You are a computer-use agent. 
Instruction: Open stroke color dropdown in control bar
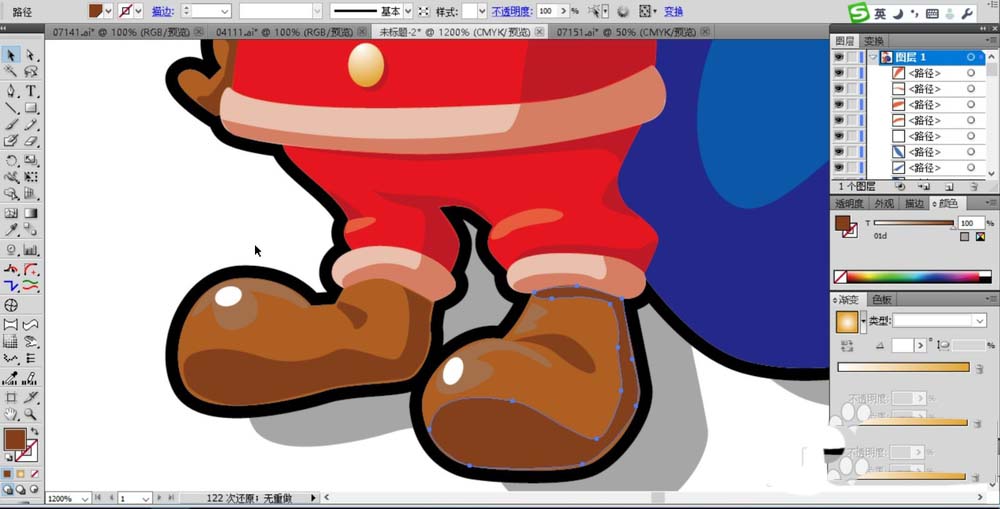tap(138, 11)
